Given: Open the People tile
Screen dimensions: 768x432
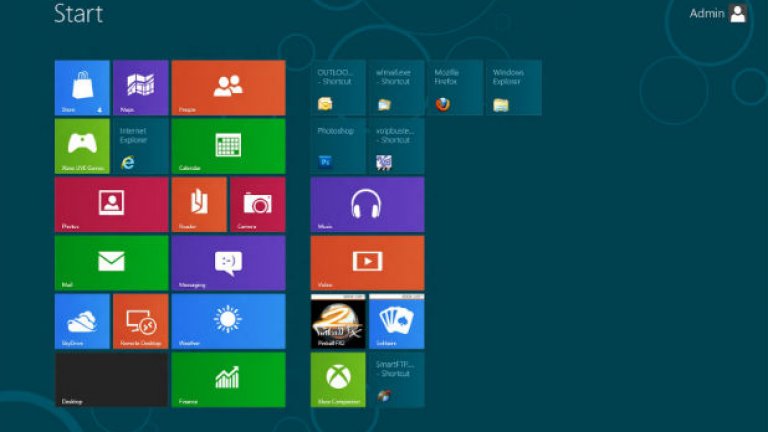Looking at the screenshot, I should [228, 88].
